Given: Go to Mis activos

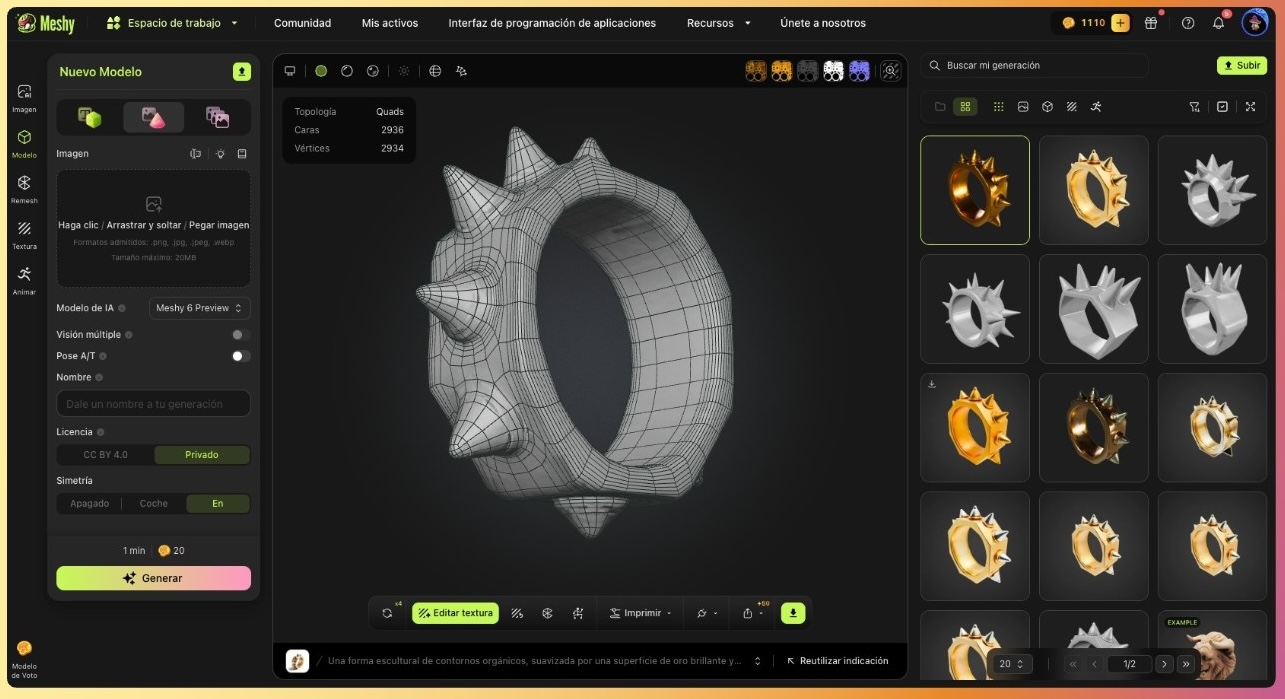Looking at the screenshot, I should coord(390,23).
